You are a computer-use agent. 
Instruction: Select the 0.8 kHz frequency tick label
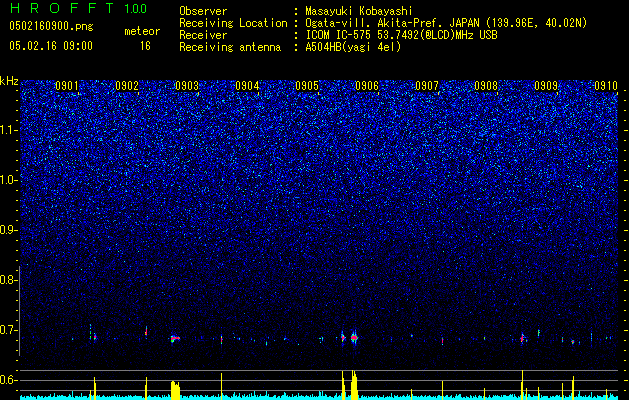(8, 280)
